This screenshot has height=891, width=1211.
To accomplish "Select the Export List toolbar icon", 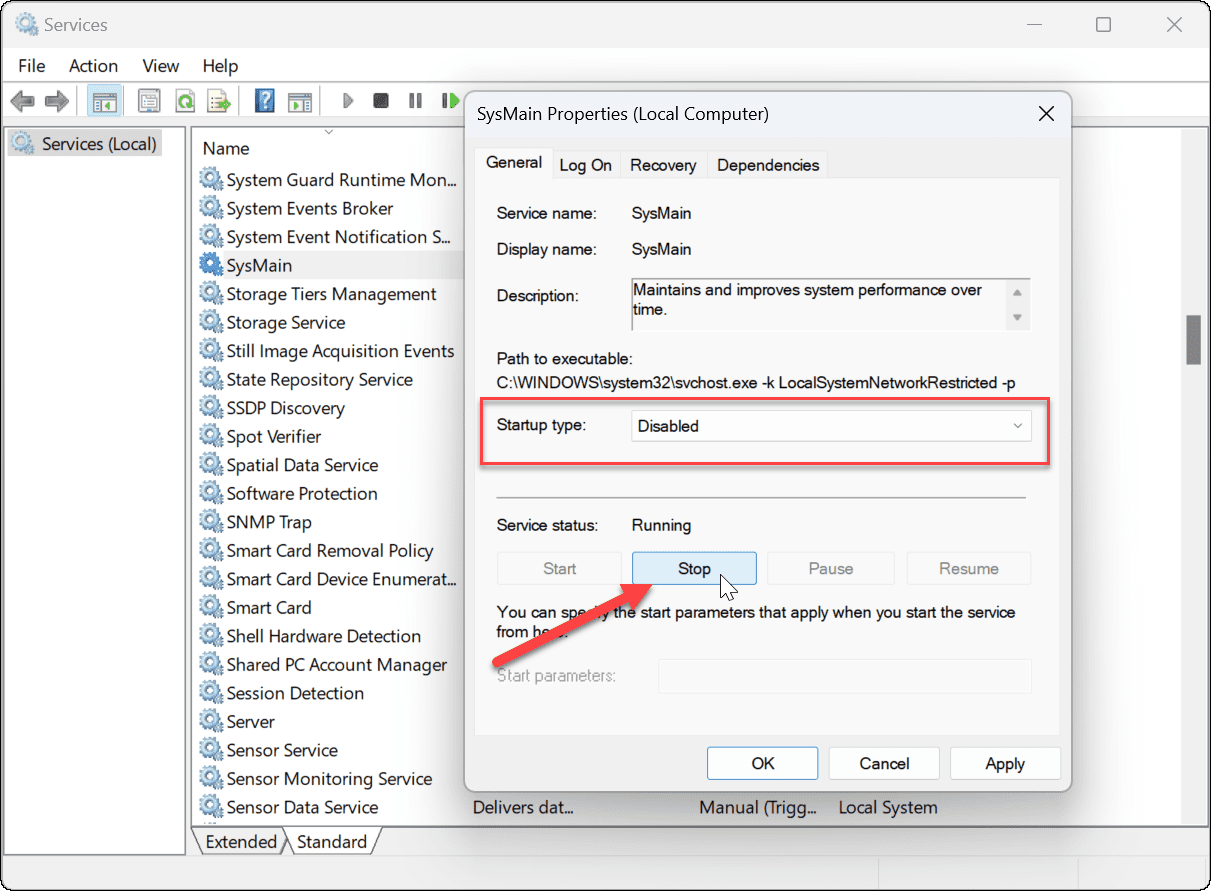I will point(220,100).
